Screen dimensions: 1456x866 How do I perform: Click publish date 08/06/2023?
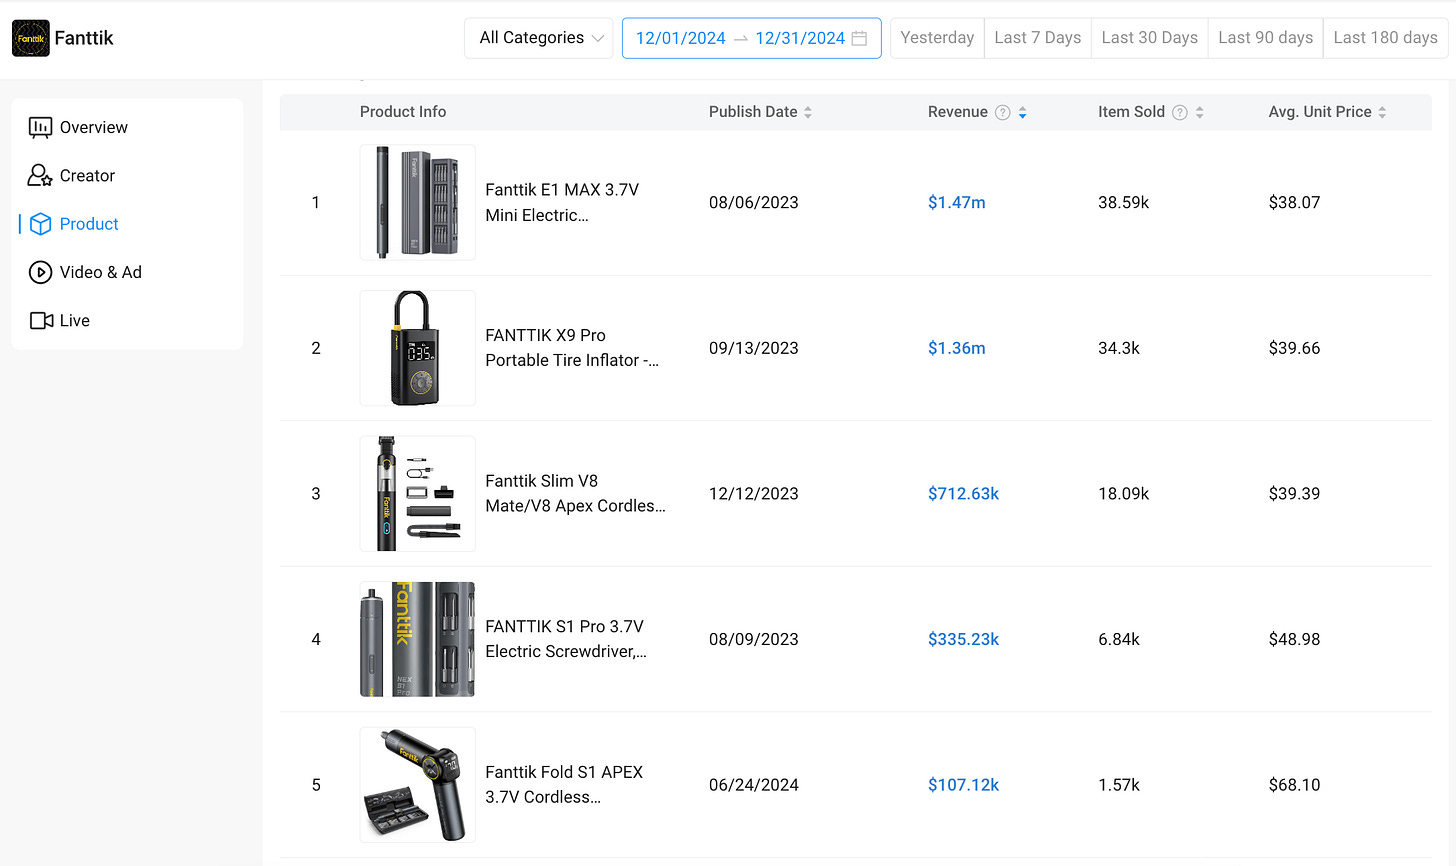point(754,202)
